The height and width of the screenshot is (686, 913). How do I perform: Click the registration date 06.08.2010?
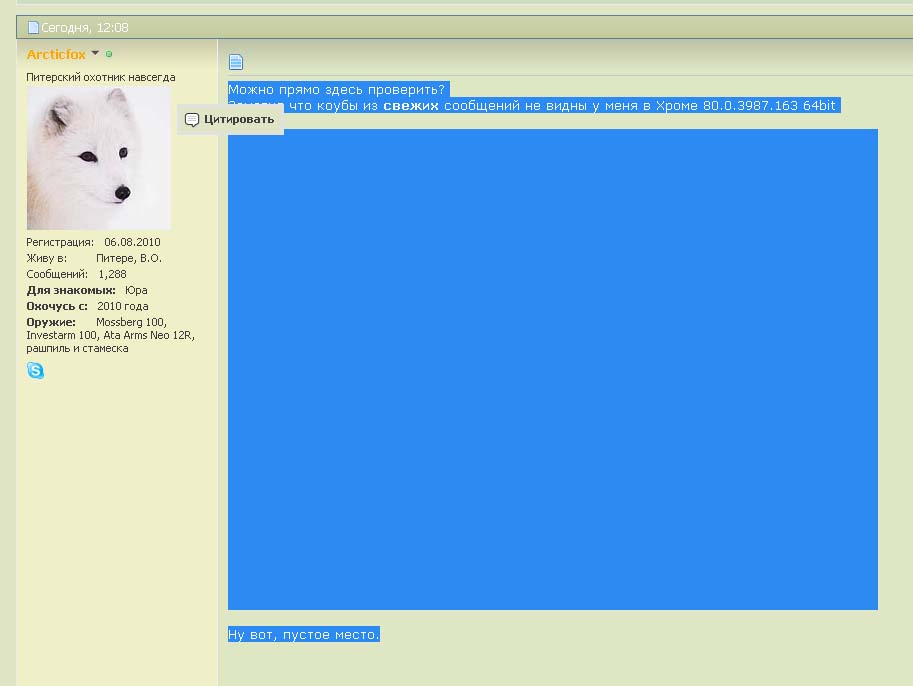(132, 242)
